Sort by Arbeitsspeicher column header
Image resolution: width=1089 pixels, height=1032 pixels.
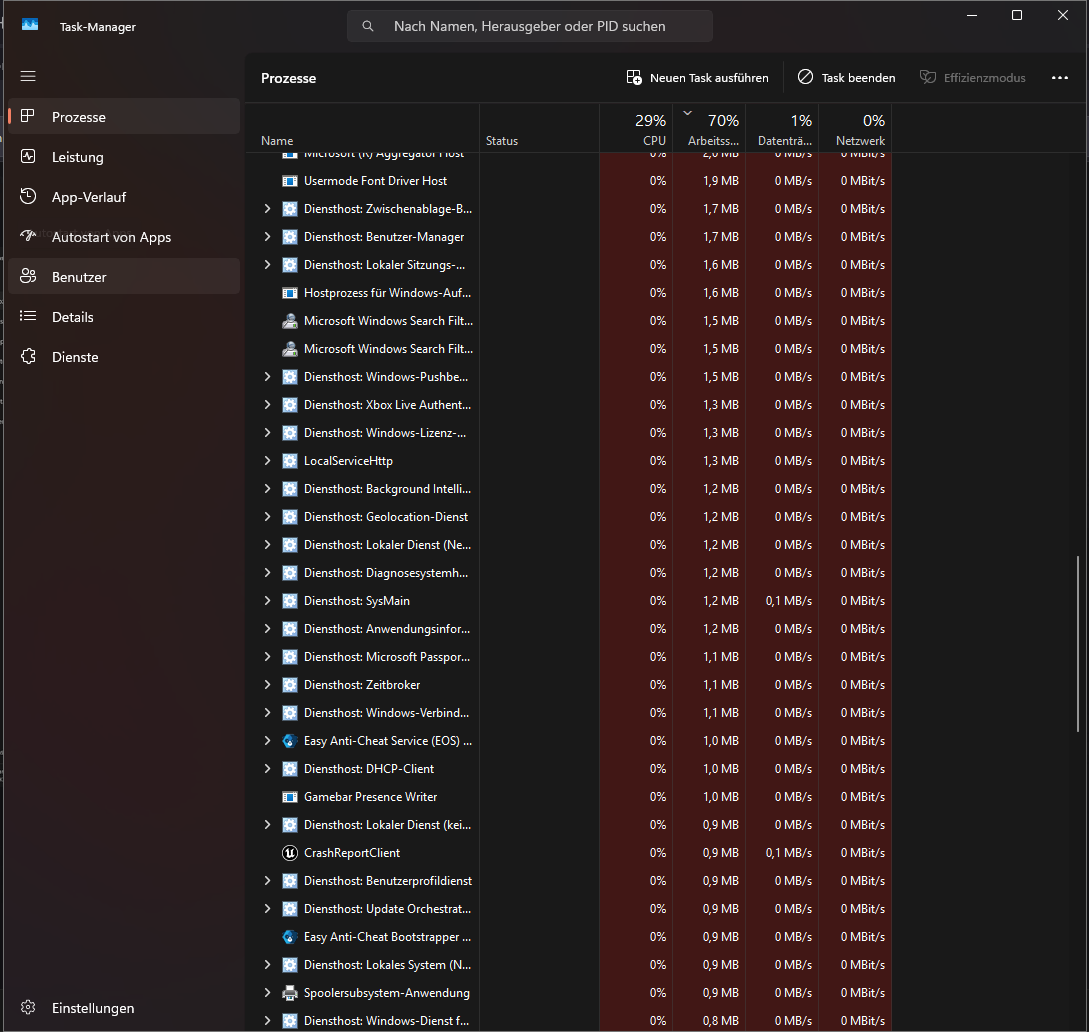point(709,128)
